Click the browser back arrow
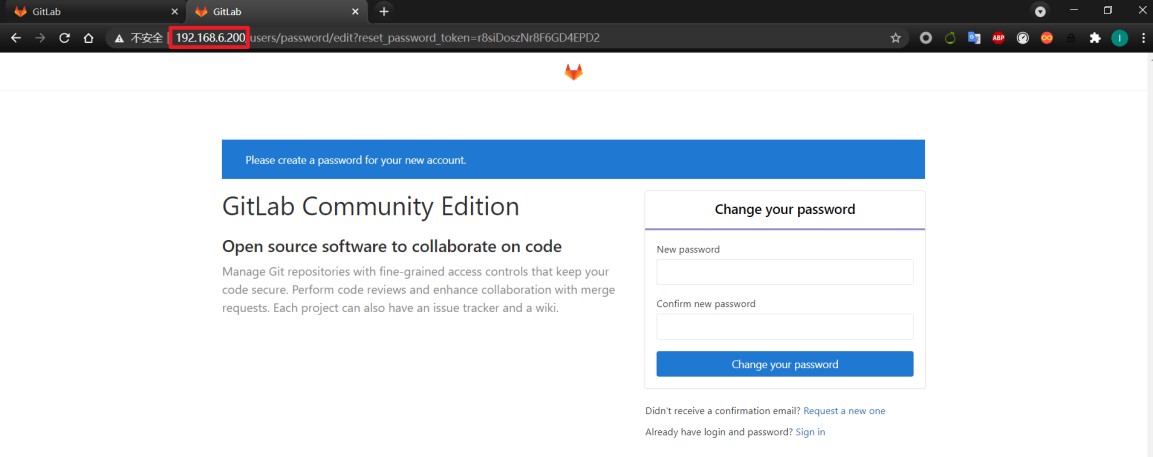This screenshot has width=1153, height=457. coord(16,38)
